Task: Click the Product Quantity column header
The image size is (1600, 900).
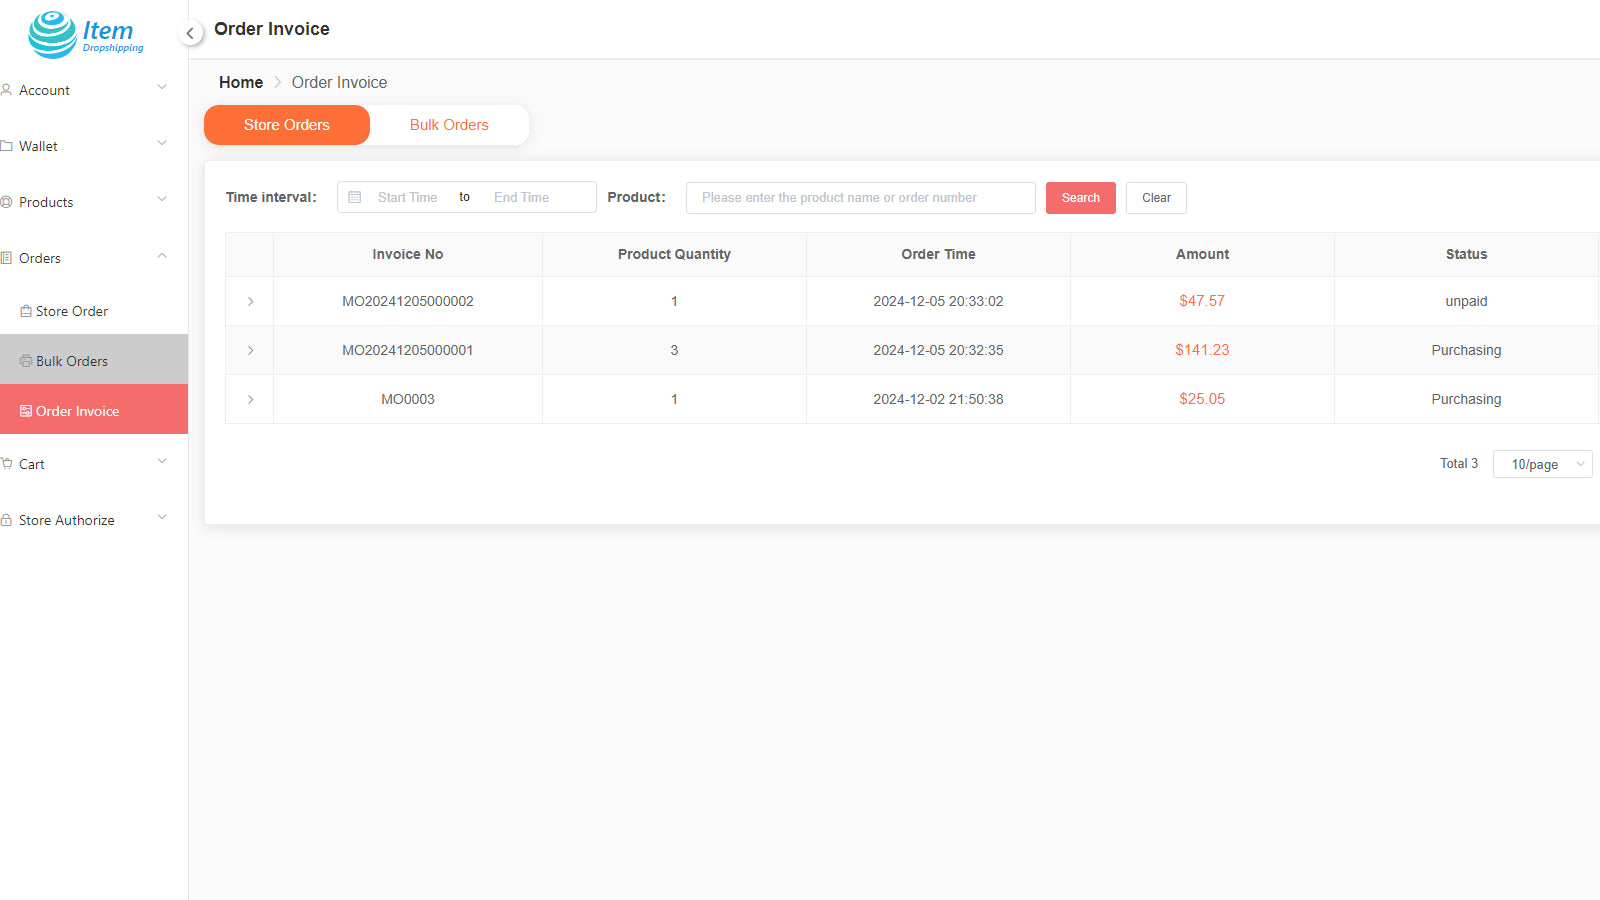Action: point(674,254)
